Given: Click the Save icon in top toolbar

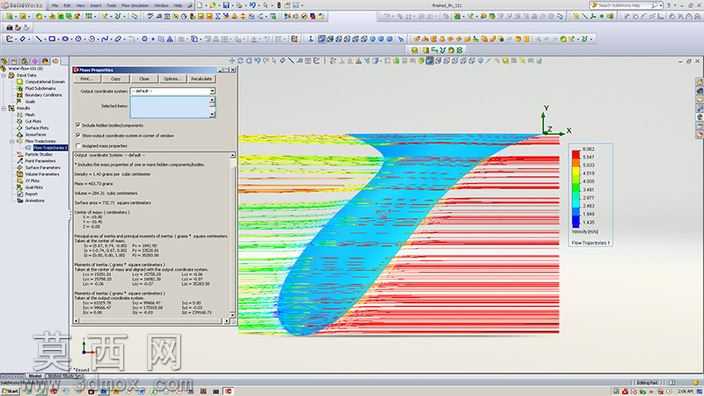Looking at the screenshot, I should [226, 5].
